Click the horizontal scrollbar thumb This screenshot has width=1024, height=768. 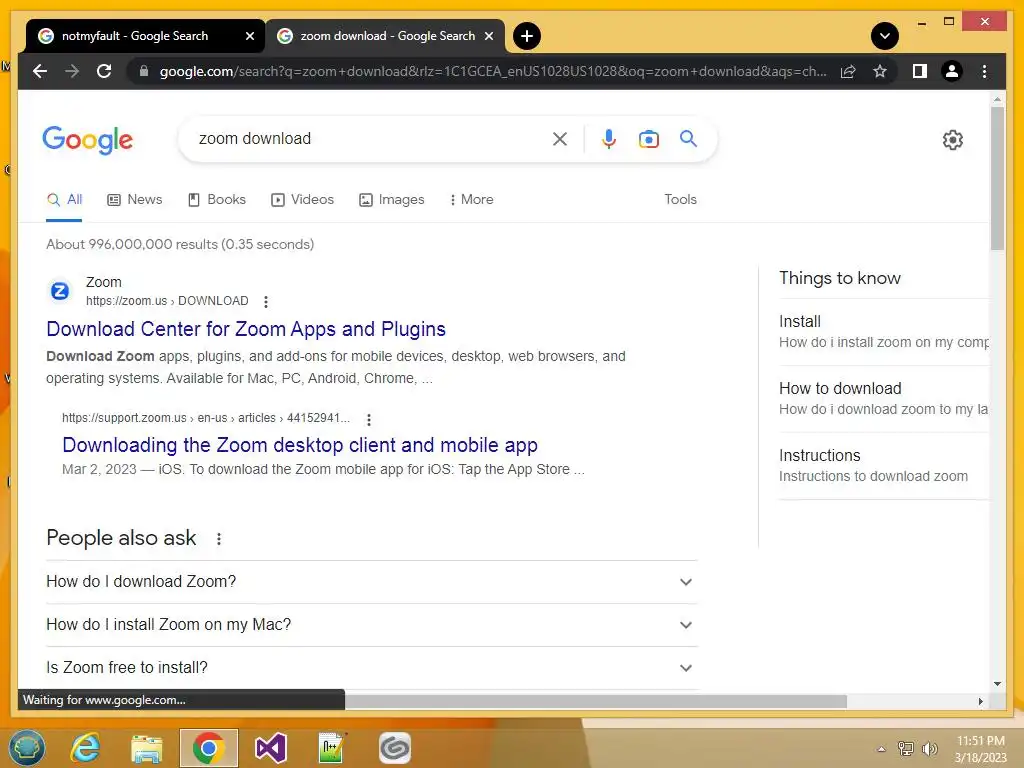pos(596,701)
